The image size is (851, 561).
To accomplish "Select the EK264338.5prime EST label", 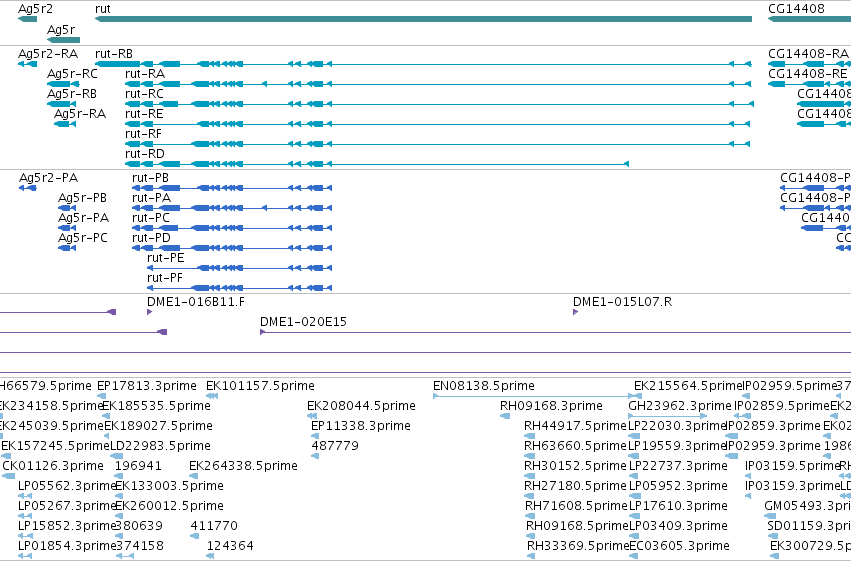I will click(243, 467).
